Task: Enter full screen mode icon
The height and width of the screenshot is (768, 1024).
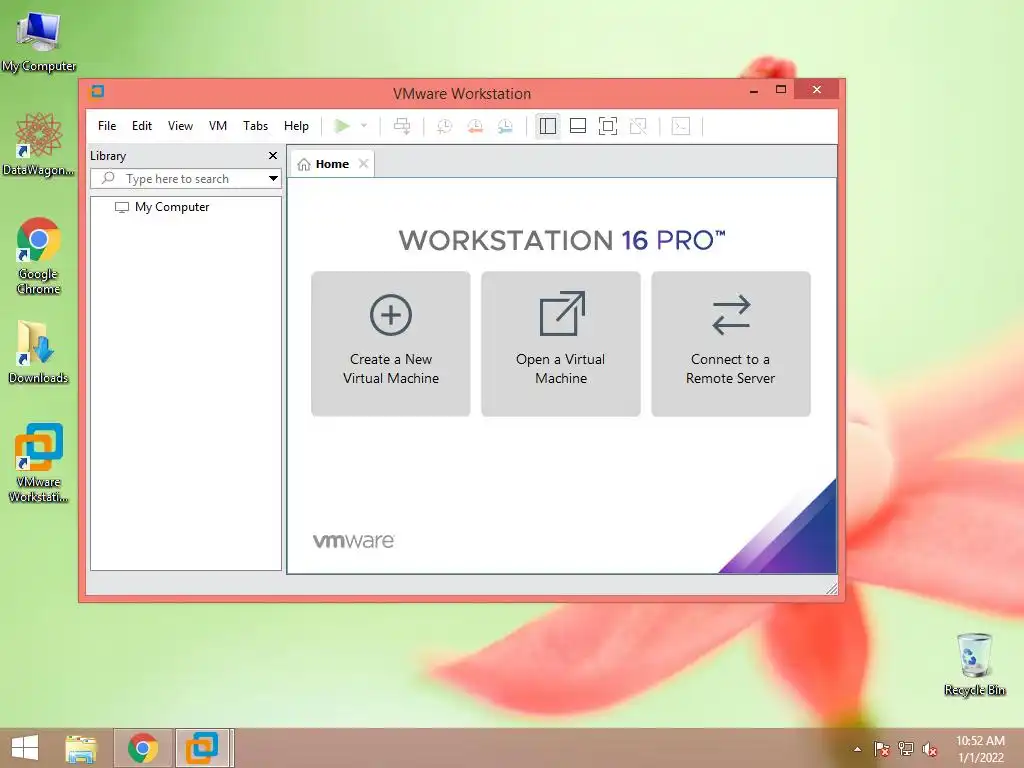Action: tap(608, 126)
